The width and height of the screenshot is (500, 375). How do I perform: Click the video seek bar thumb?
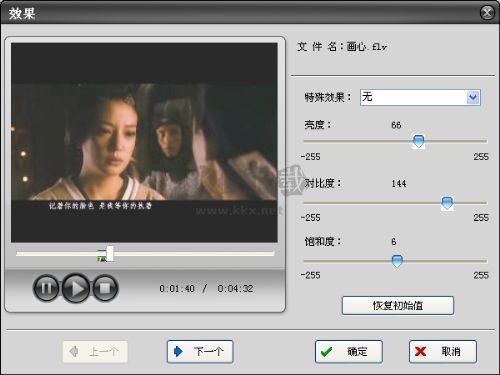pos(110,254)
